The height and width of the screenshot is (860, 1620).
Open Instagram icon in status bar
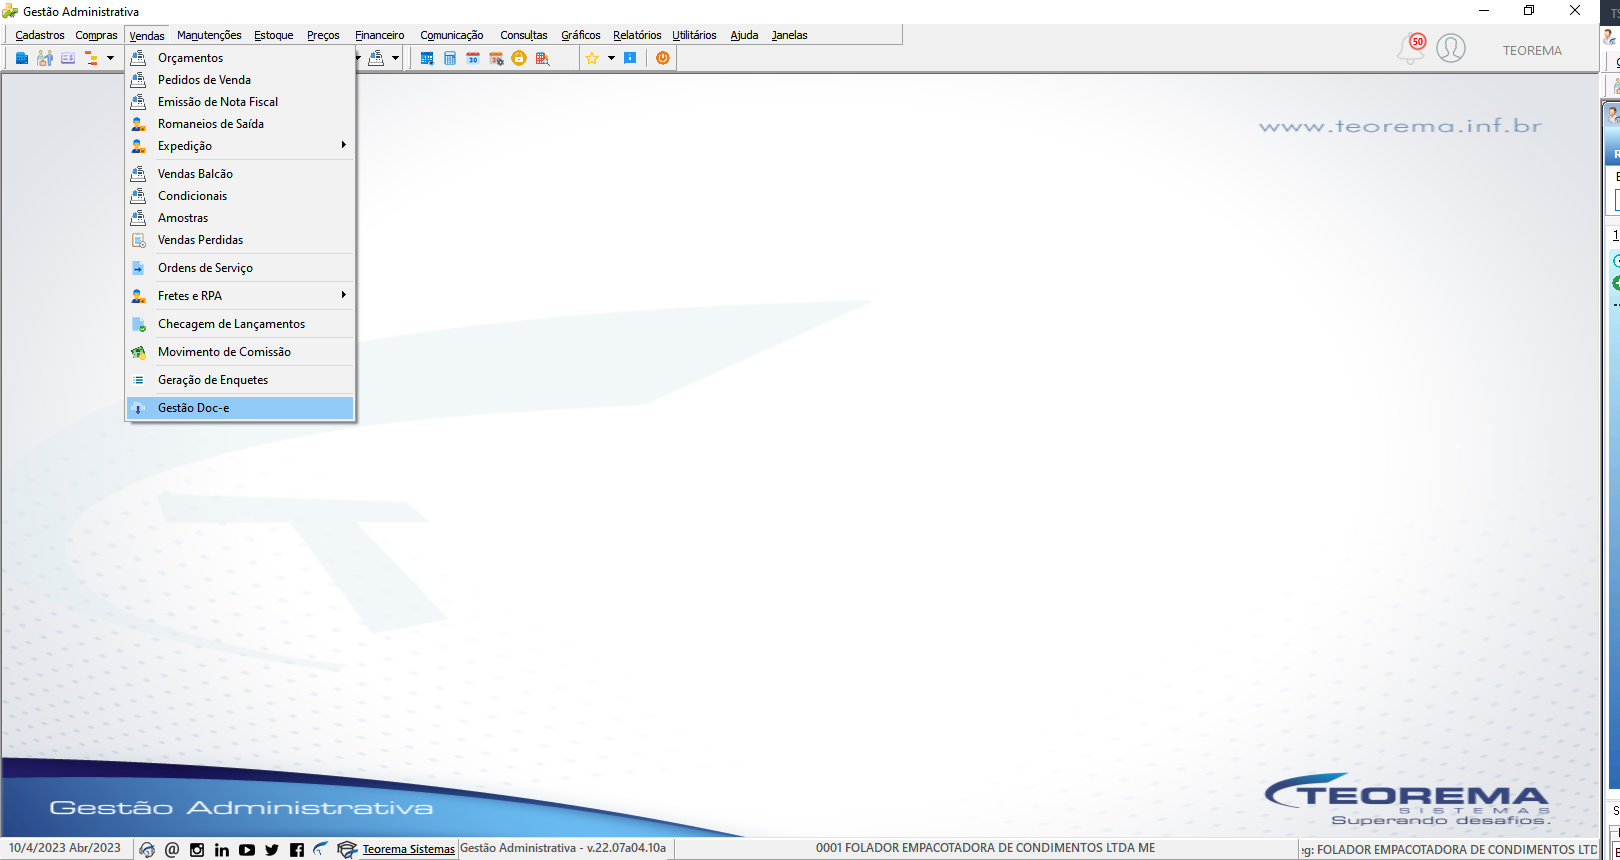(197, 850)
